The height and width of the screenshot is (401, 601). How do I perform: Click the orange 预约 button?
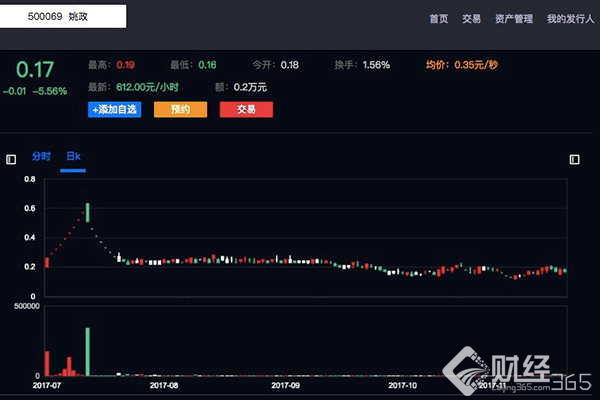point(181,110)
